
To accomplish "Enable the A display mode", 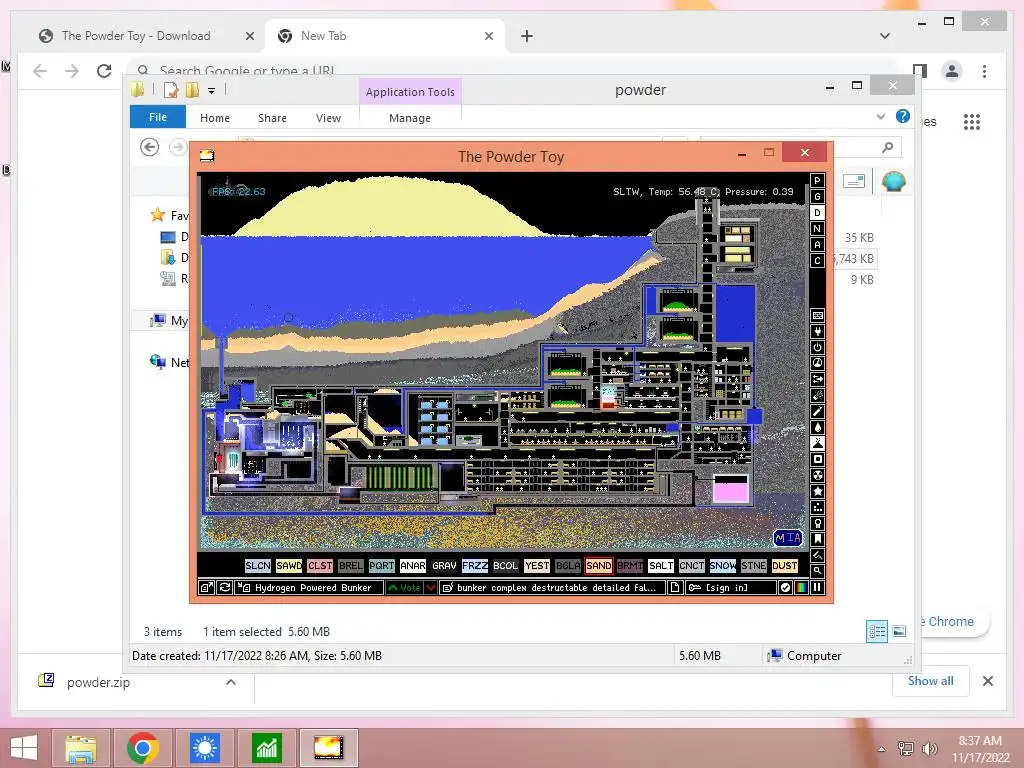I will click(x=817, y=245).
